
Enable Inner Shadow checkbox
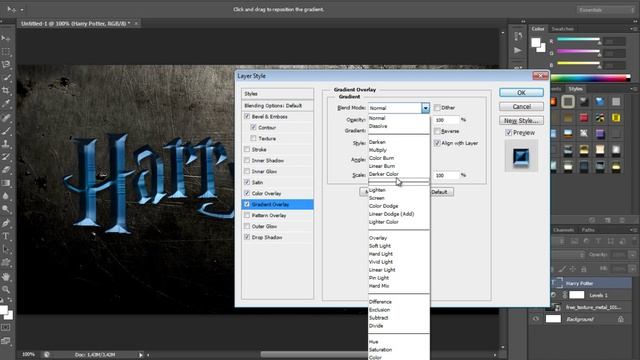[x=247, y=160]
